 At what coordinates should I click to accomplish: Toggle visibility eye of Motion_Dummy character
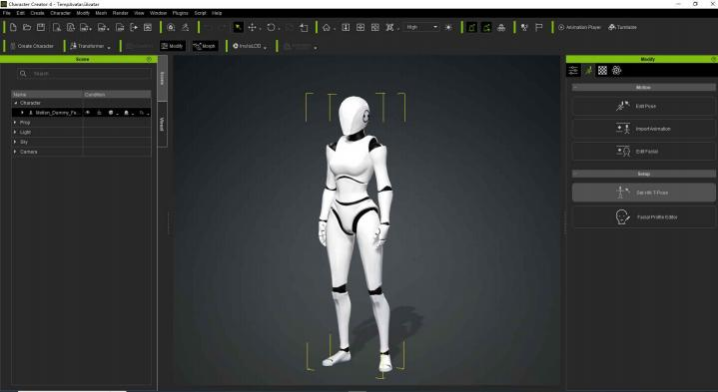(88, 113)
